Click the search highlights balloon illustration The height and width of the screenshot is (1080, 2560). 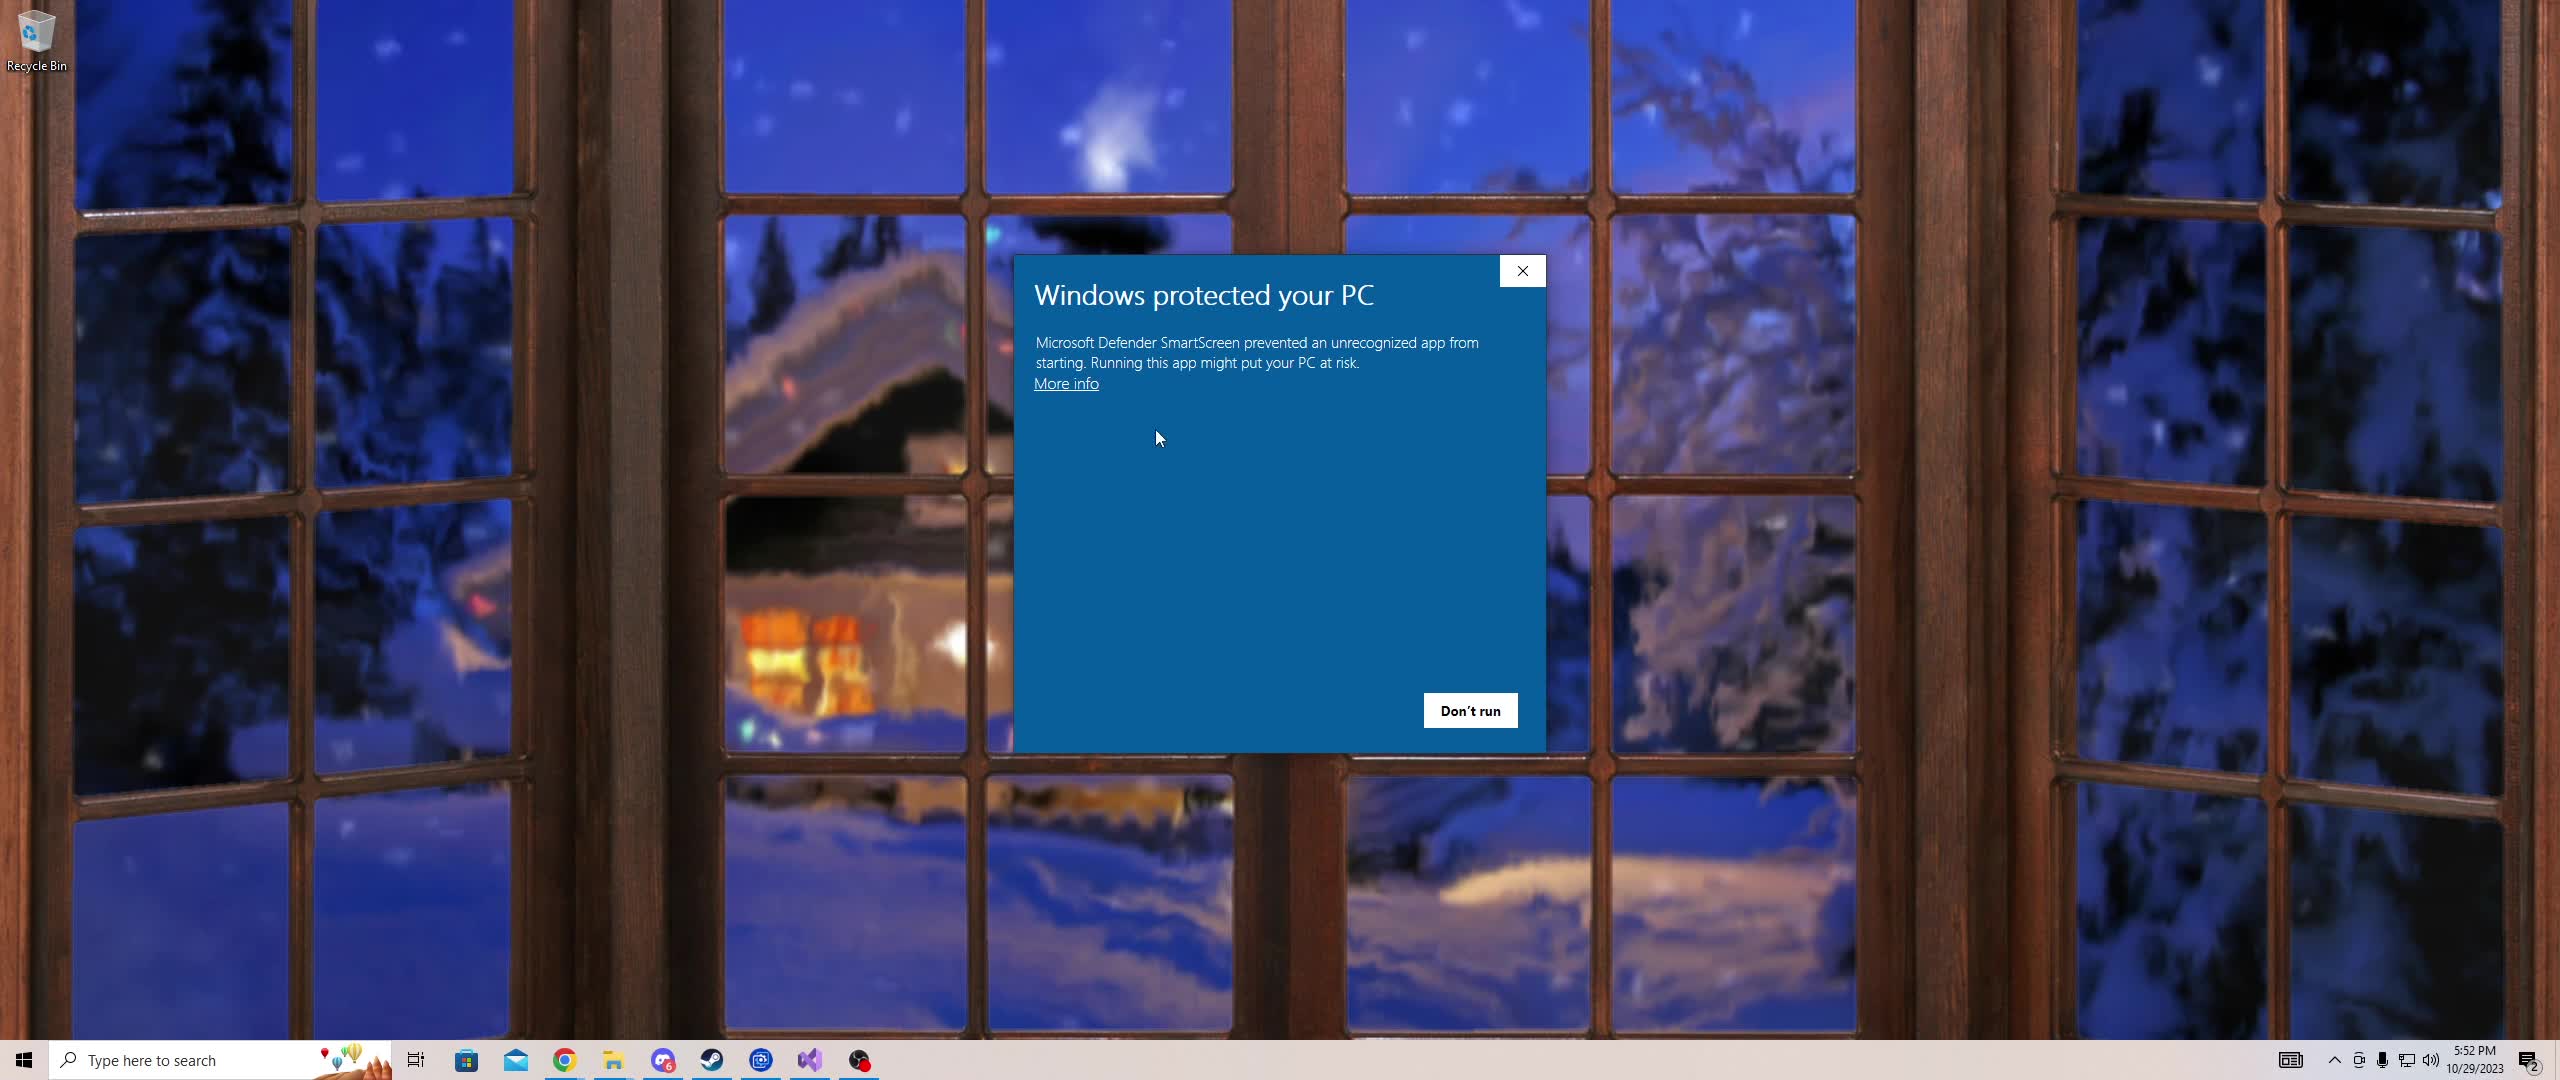[355, 1060]
